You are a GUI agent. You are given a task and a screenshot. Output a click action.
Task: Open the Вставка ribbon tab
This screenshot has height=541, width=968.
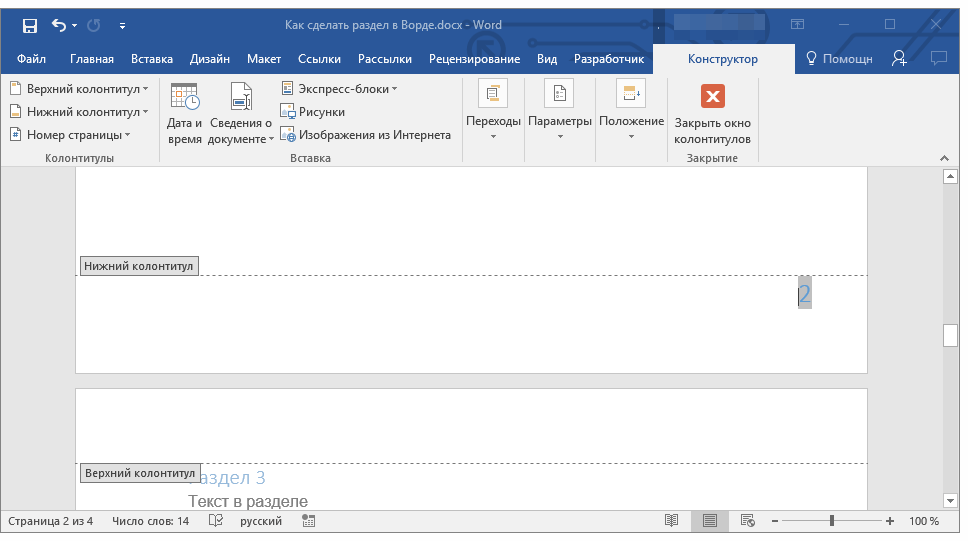[152, 59]
